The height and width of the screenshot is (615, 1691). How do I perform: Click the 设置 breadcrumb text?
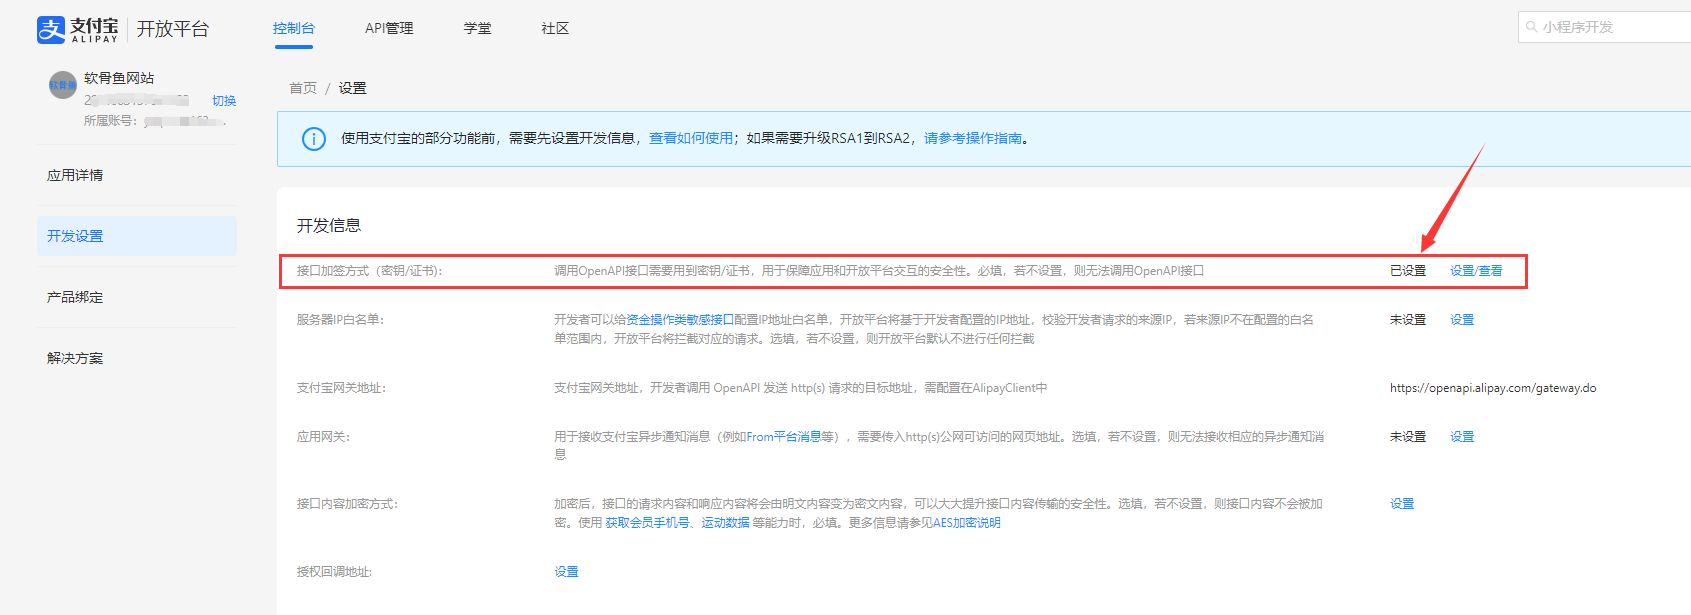click(353, 88)
